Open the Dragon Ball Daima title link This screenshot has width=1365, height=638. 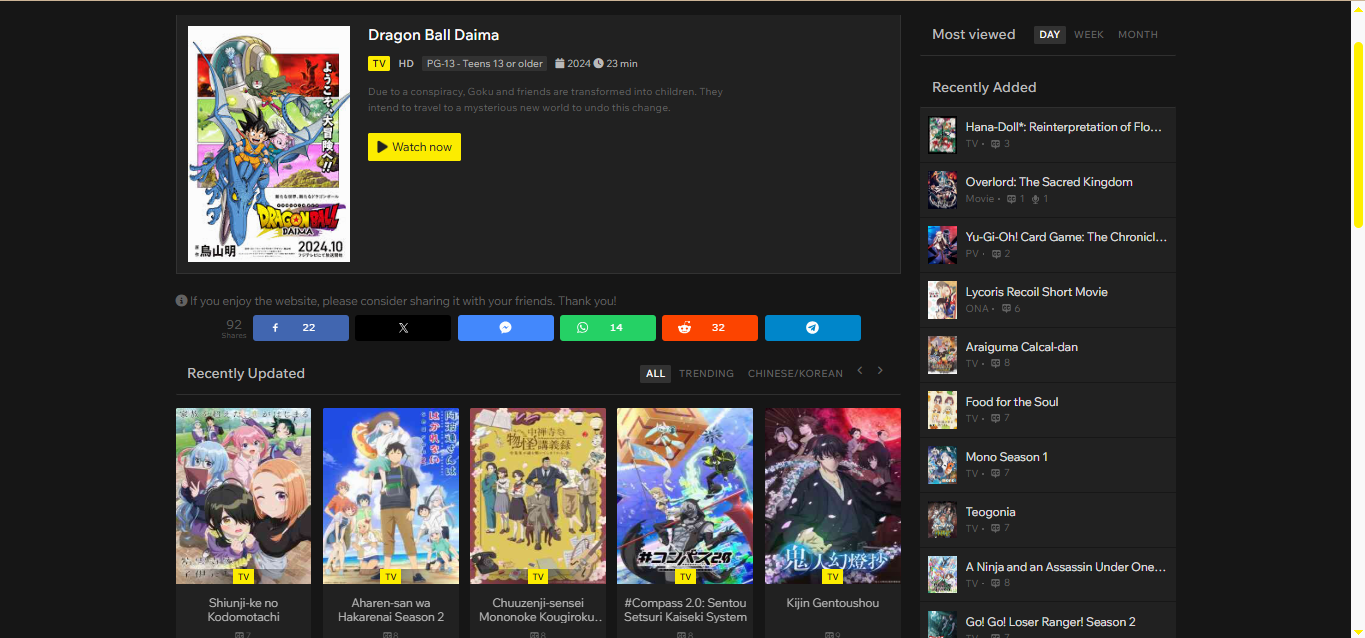433,35
